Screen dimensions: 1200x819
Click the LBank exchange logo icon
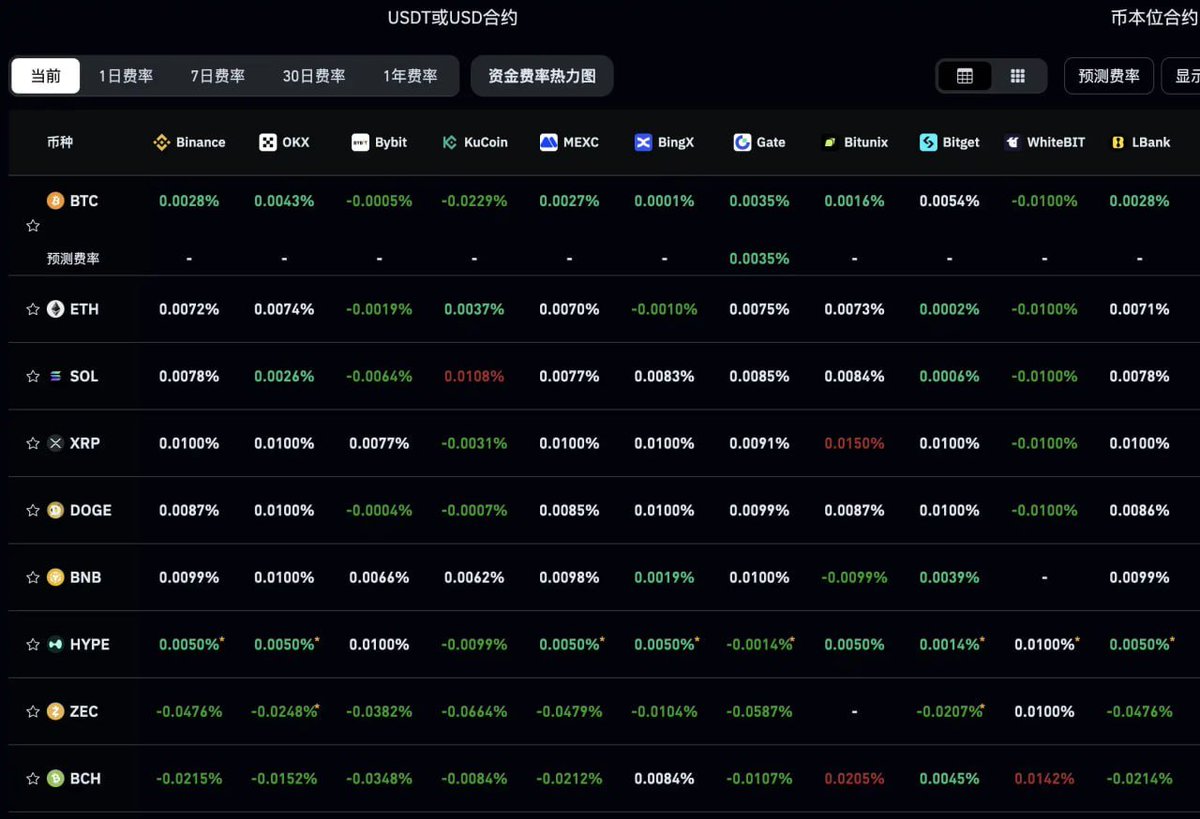pos(1118,143)
